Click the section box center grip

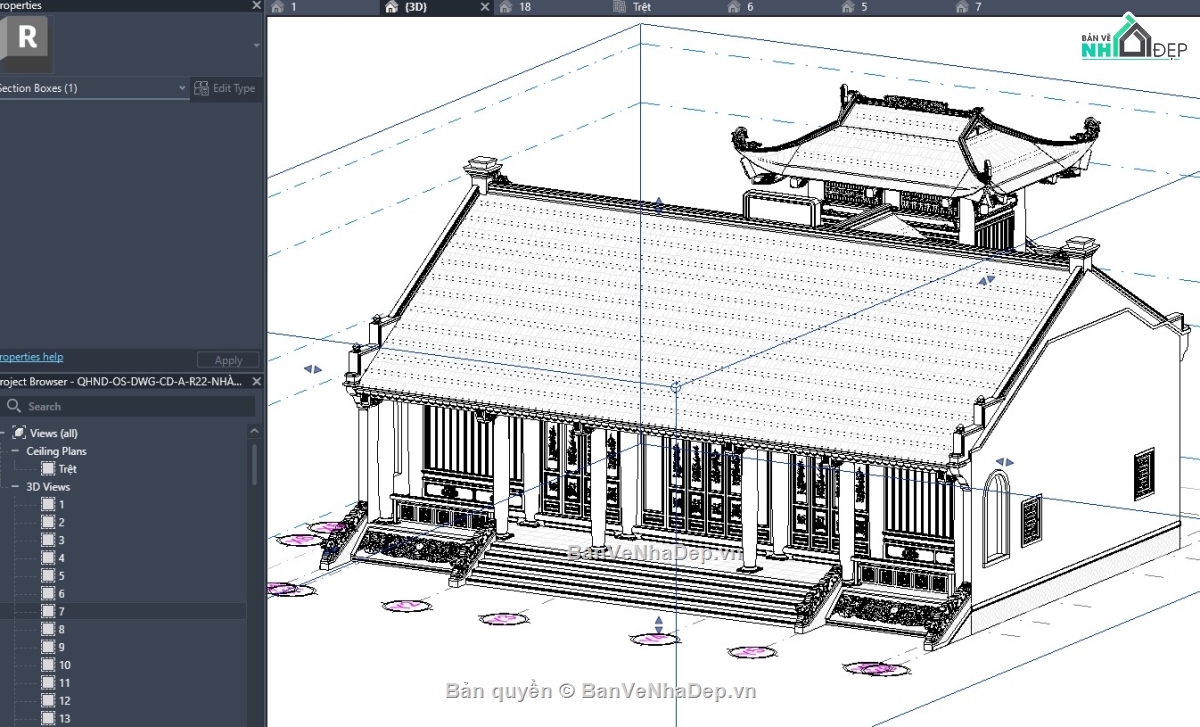point(675,386)
